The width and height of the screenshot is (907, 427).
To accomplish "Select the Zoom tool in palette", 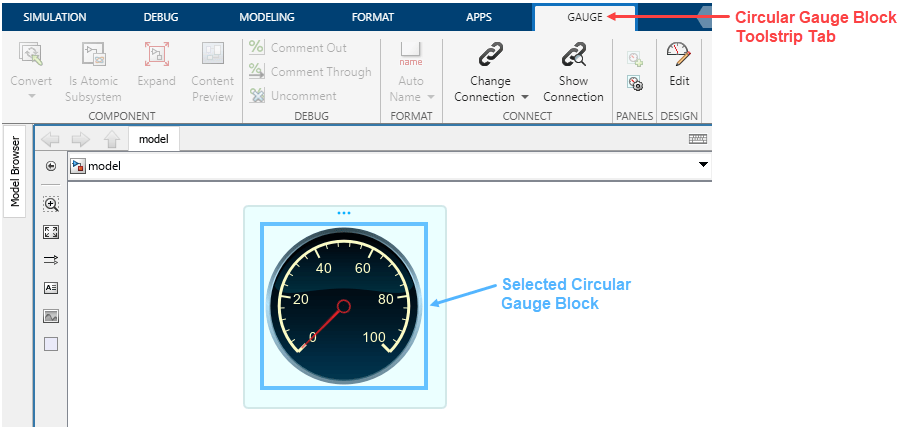I will pyautogui.click(x=51, y=204).
